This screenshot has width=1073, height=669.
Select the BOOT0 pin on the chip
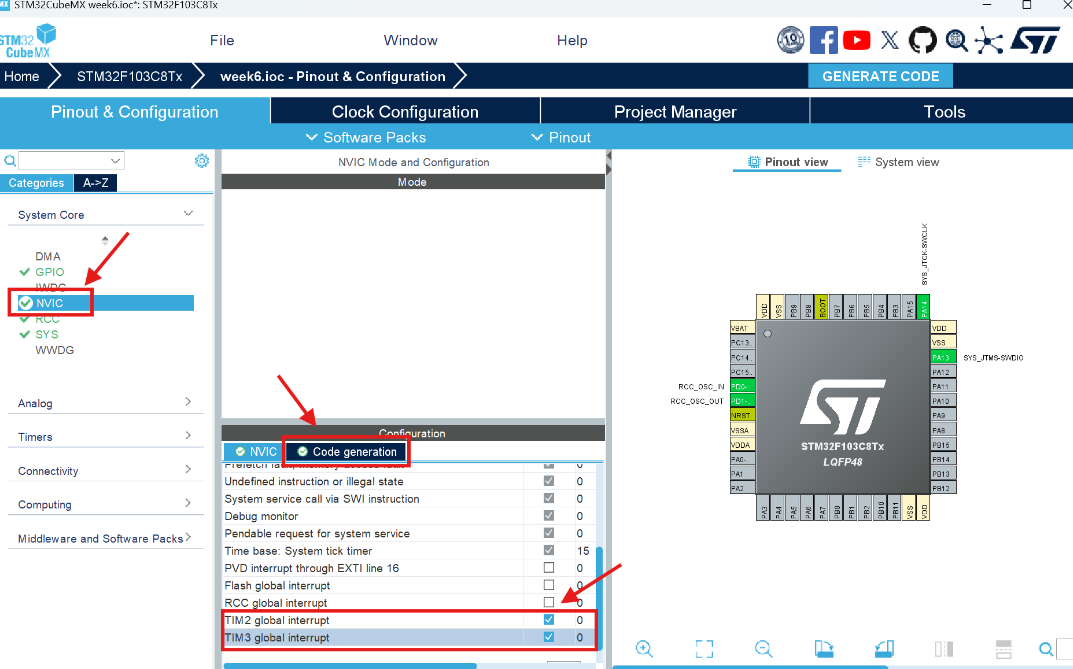coord(822,307)
